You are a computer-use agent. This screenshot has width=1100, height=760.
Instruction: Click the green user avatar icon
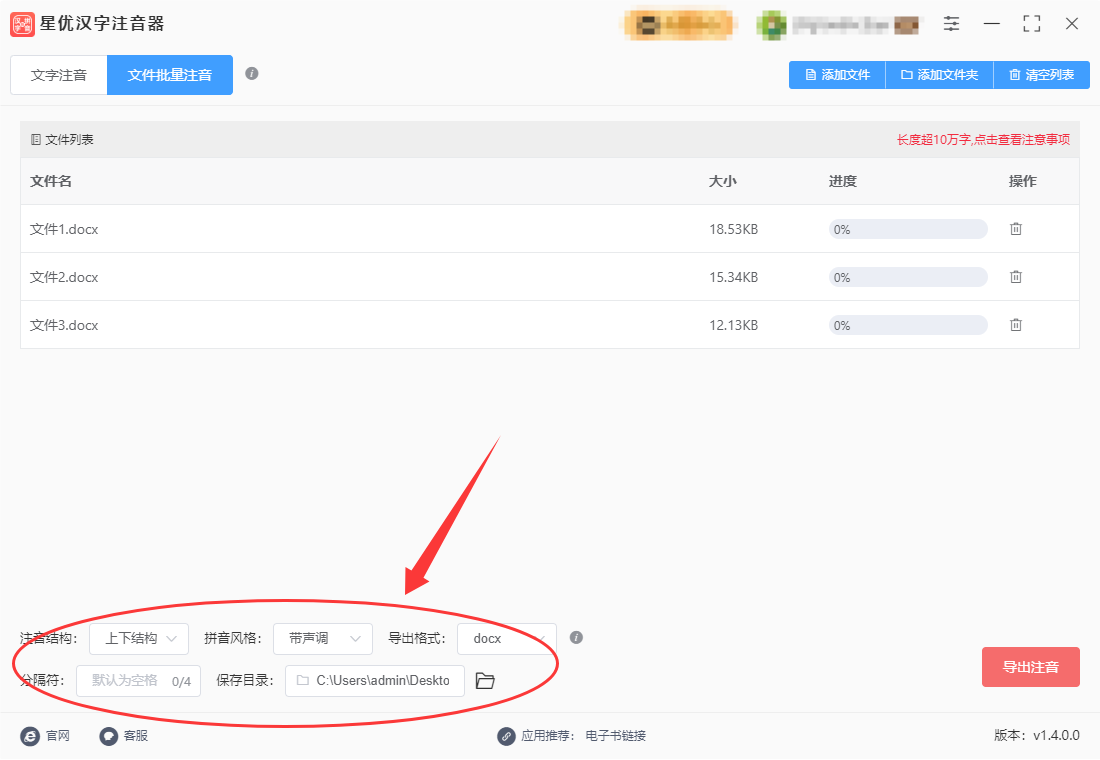click(x=772, y=25)
